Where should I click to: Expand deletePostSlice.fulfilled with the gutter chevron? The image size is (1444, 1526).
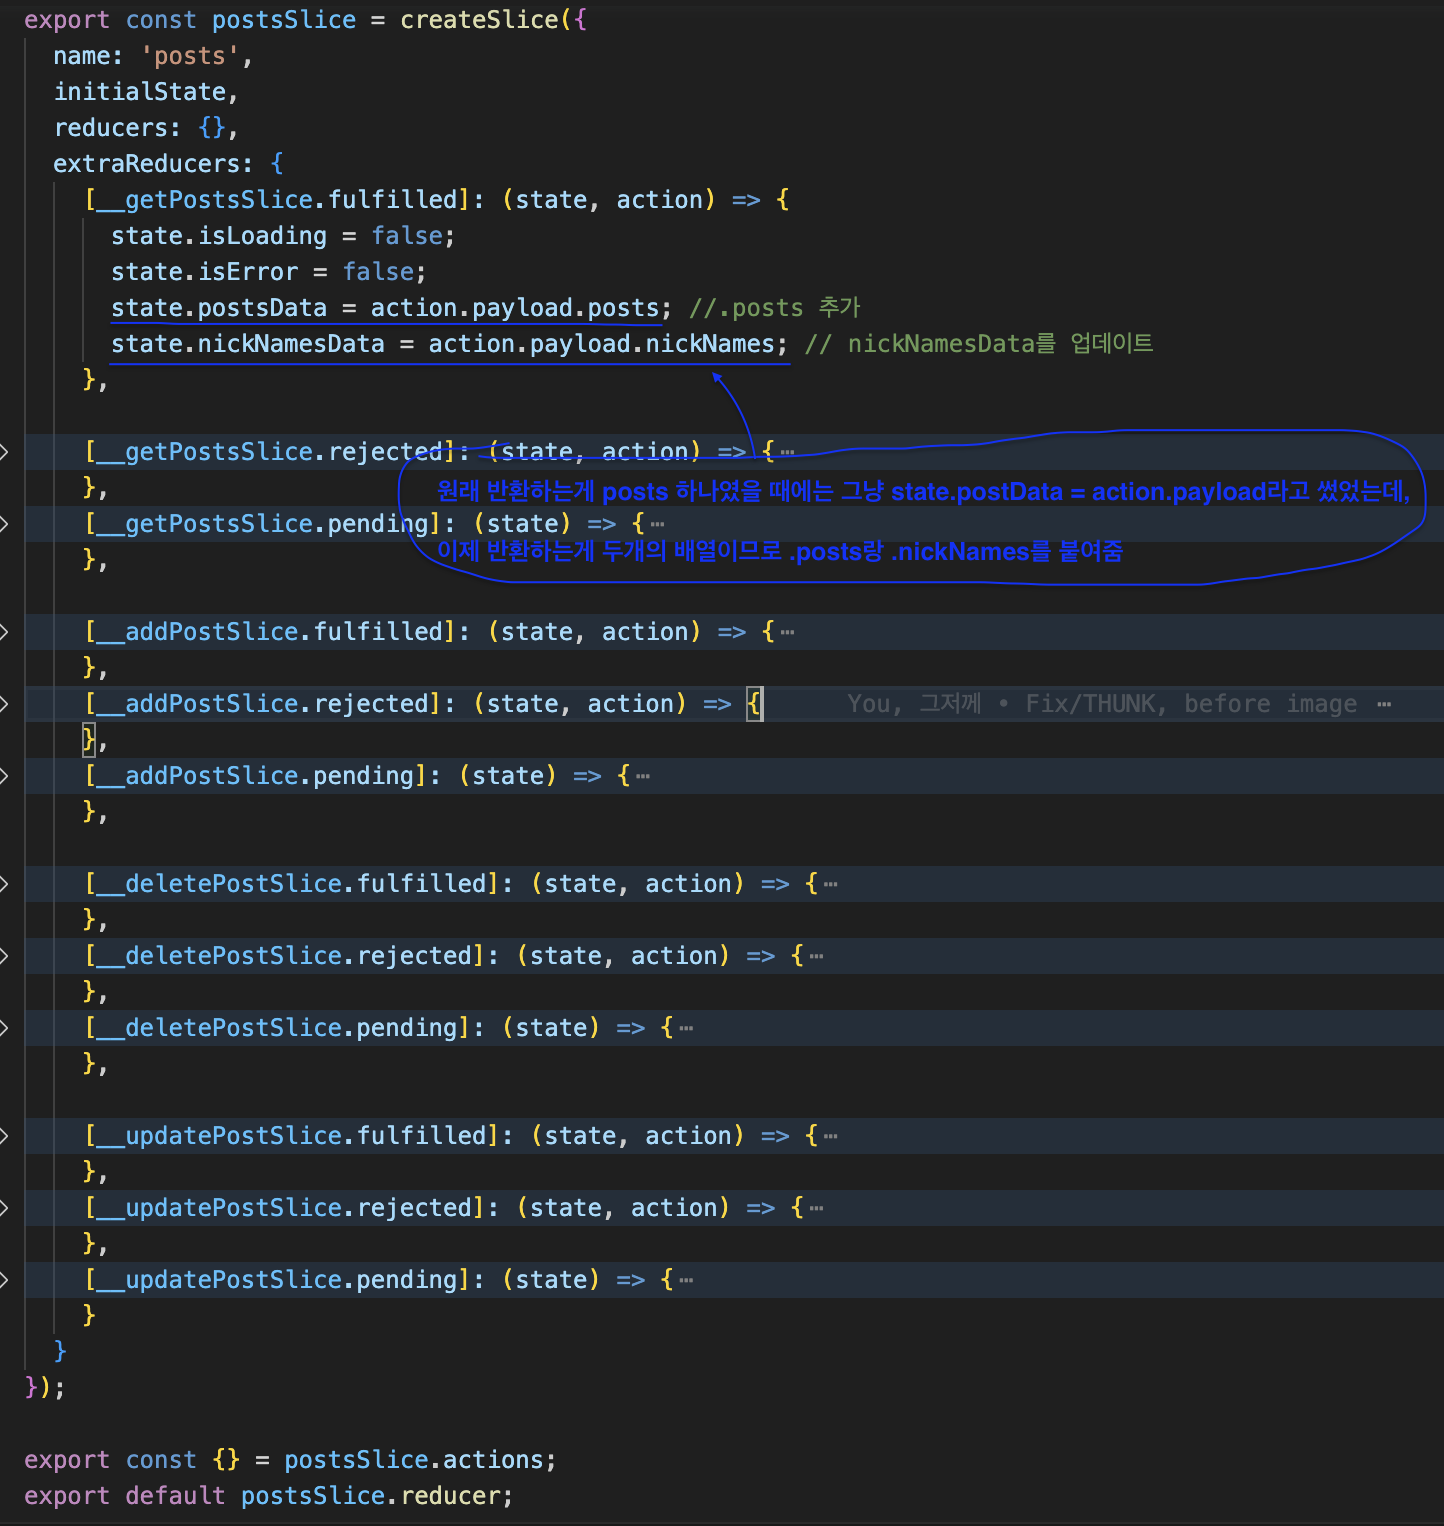4,884
